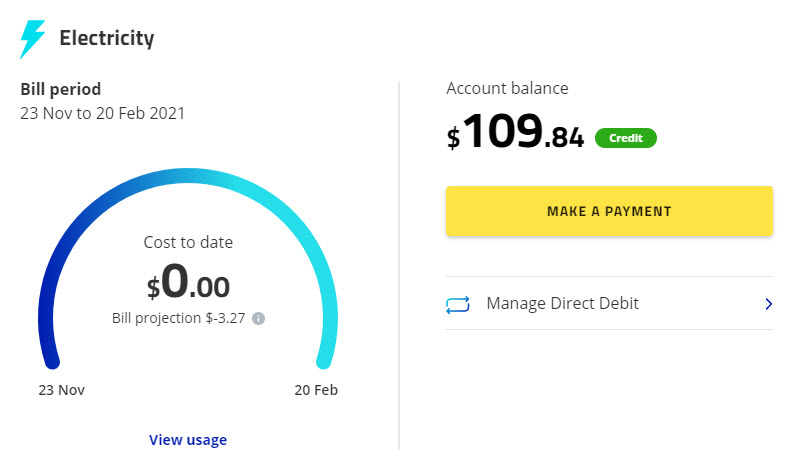Image resolution: width=787 pixels, height=459 pixels.
Task: Click the Account balance label
Action: (507, 88)
